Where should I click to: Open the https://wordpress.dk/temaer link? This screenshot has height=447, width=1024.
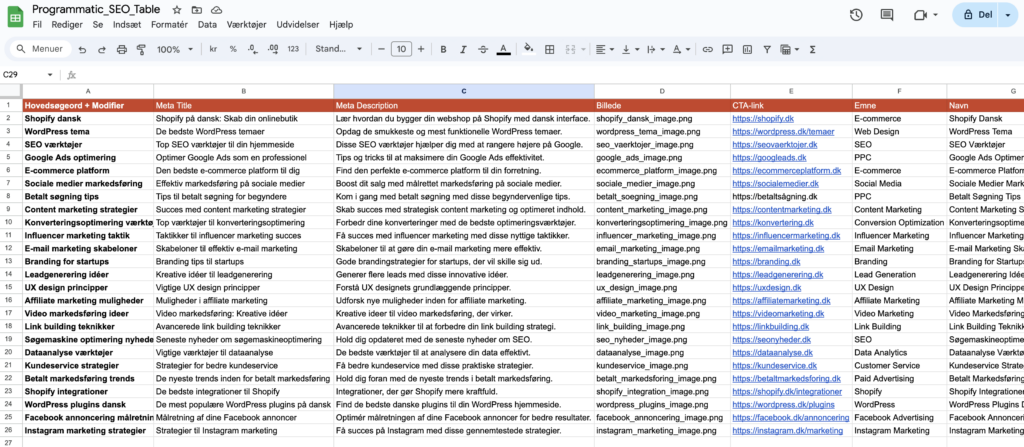point(783,131)
